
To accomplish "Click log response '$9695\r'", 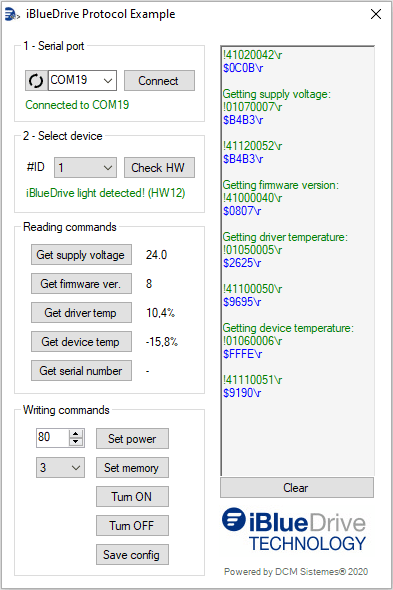I will click(x=242, y=302).
